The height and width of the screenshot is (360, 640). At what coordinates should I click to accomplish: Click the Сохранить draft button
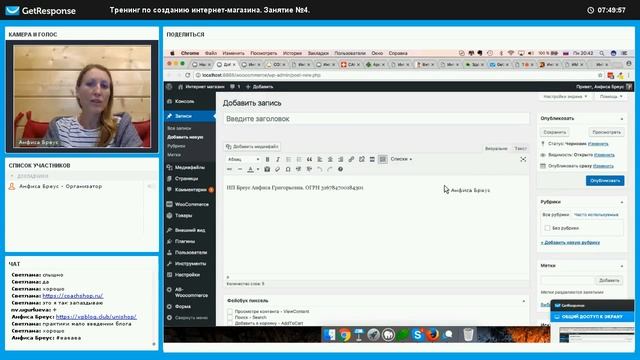[555, 132]
